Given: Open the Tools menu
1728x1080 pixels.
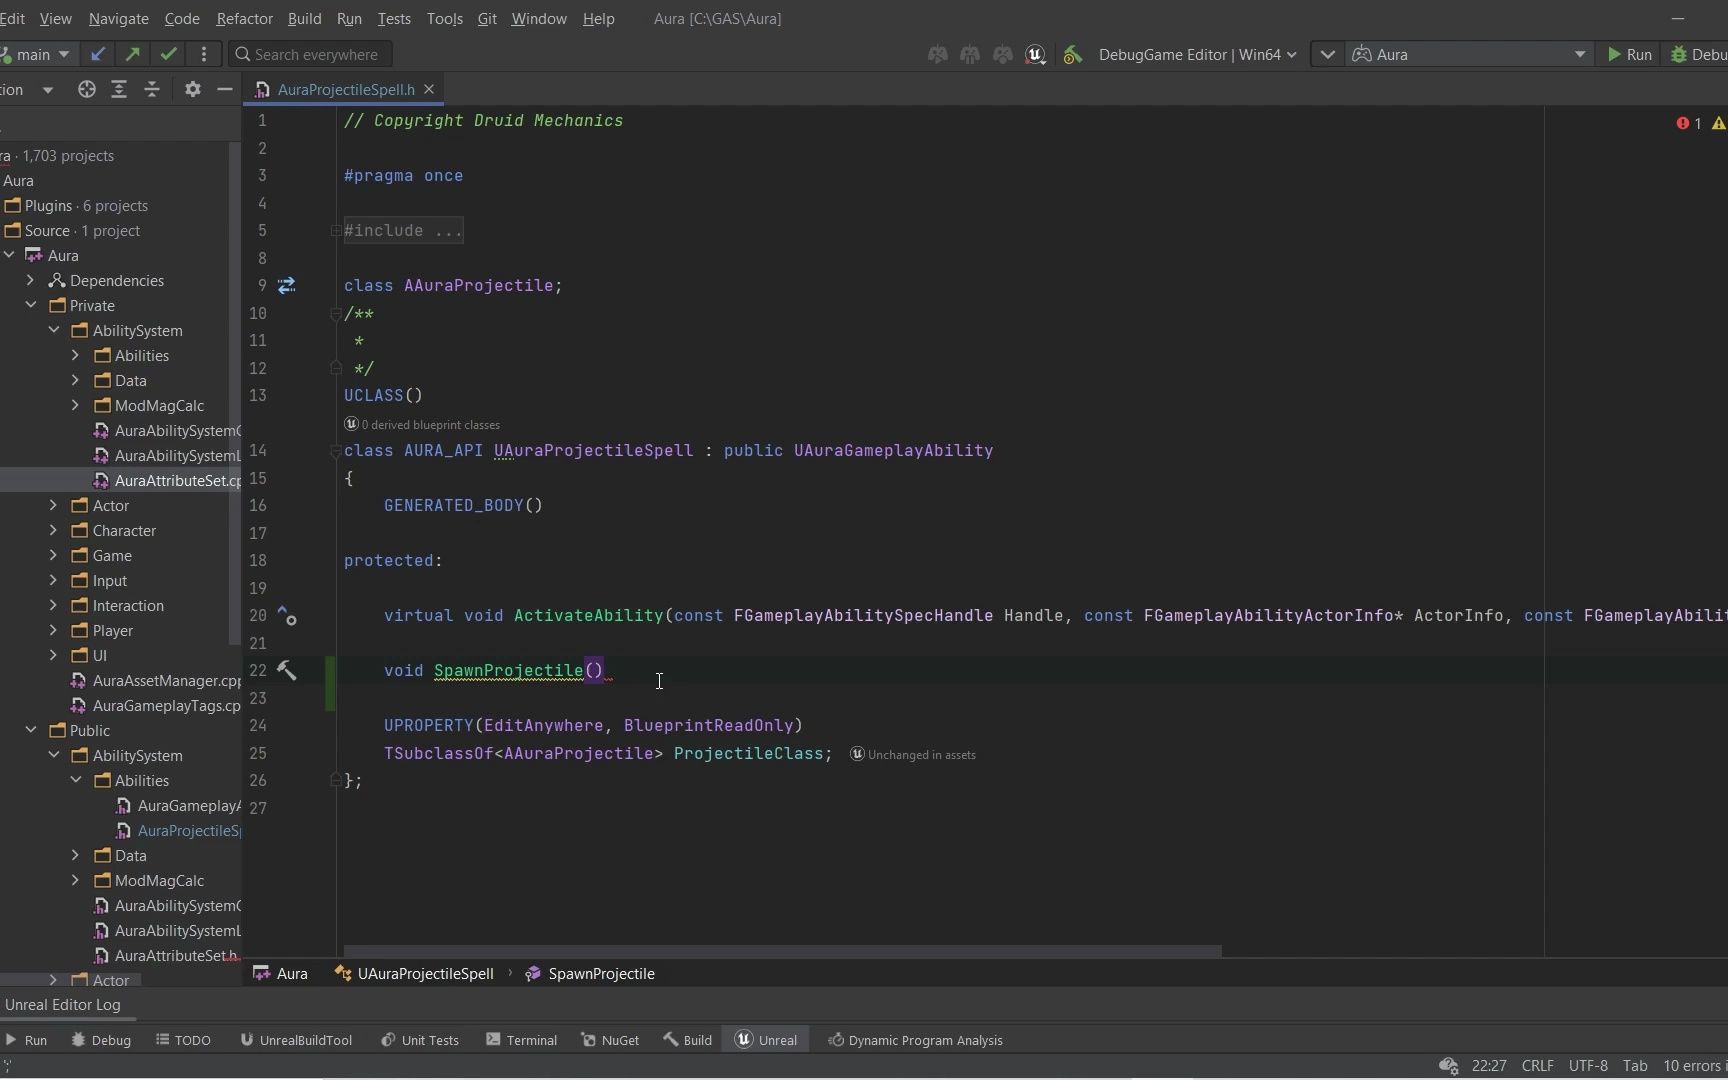Looking at the screenshot, I should point(444,18).
